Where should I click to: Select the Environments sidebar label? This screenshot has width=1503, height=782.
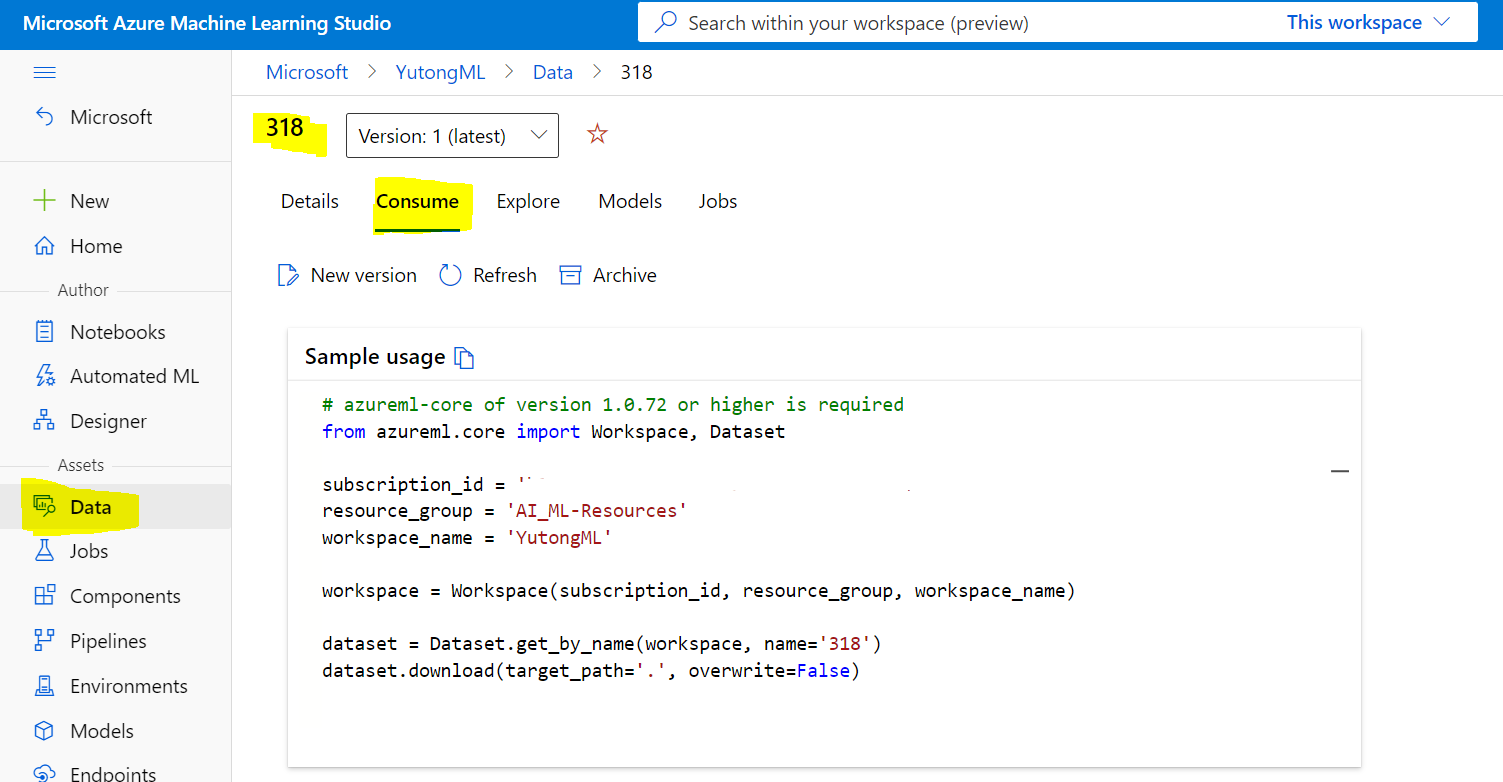coord(129,686)
